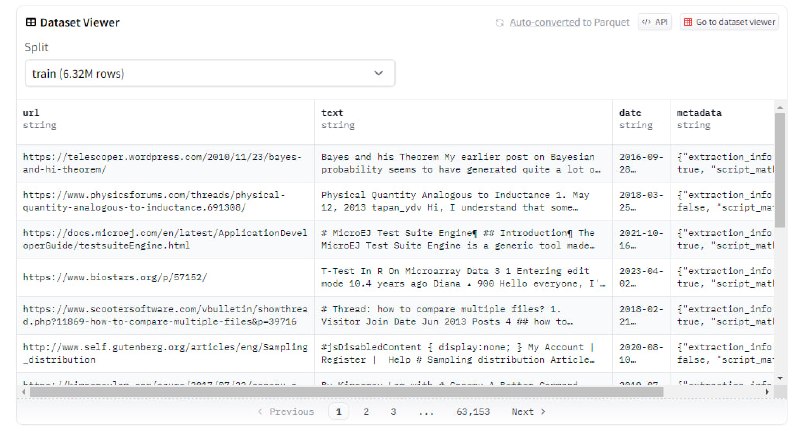Open the train split dropdown
800x431 pixels.
(210, 73)
